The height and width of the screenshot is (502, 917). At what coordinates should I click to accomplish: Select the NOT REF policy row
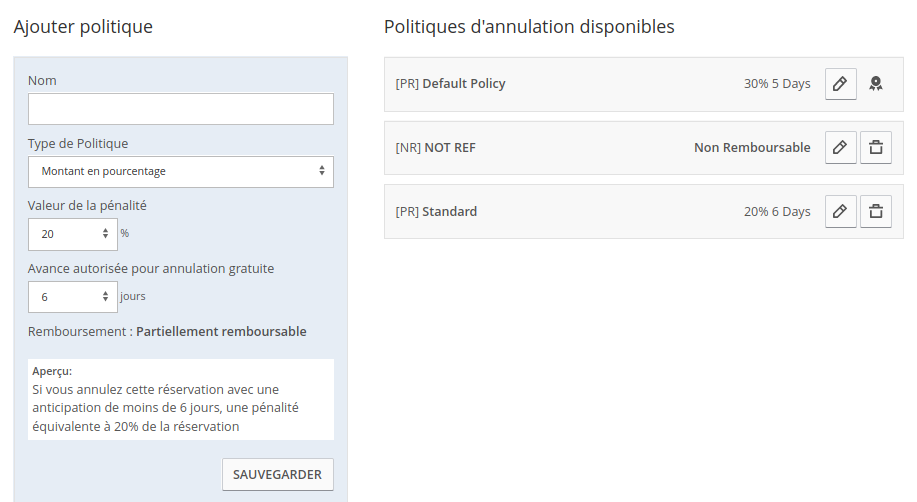[643, 148]
